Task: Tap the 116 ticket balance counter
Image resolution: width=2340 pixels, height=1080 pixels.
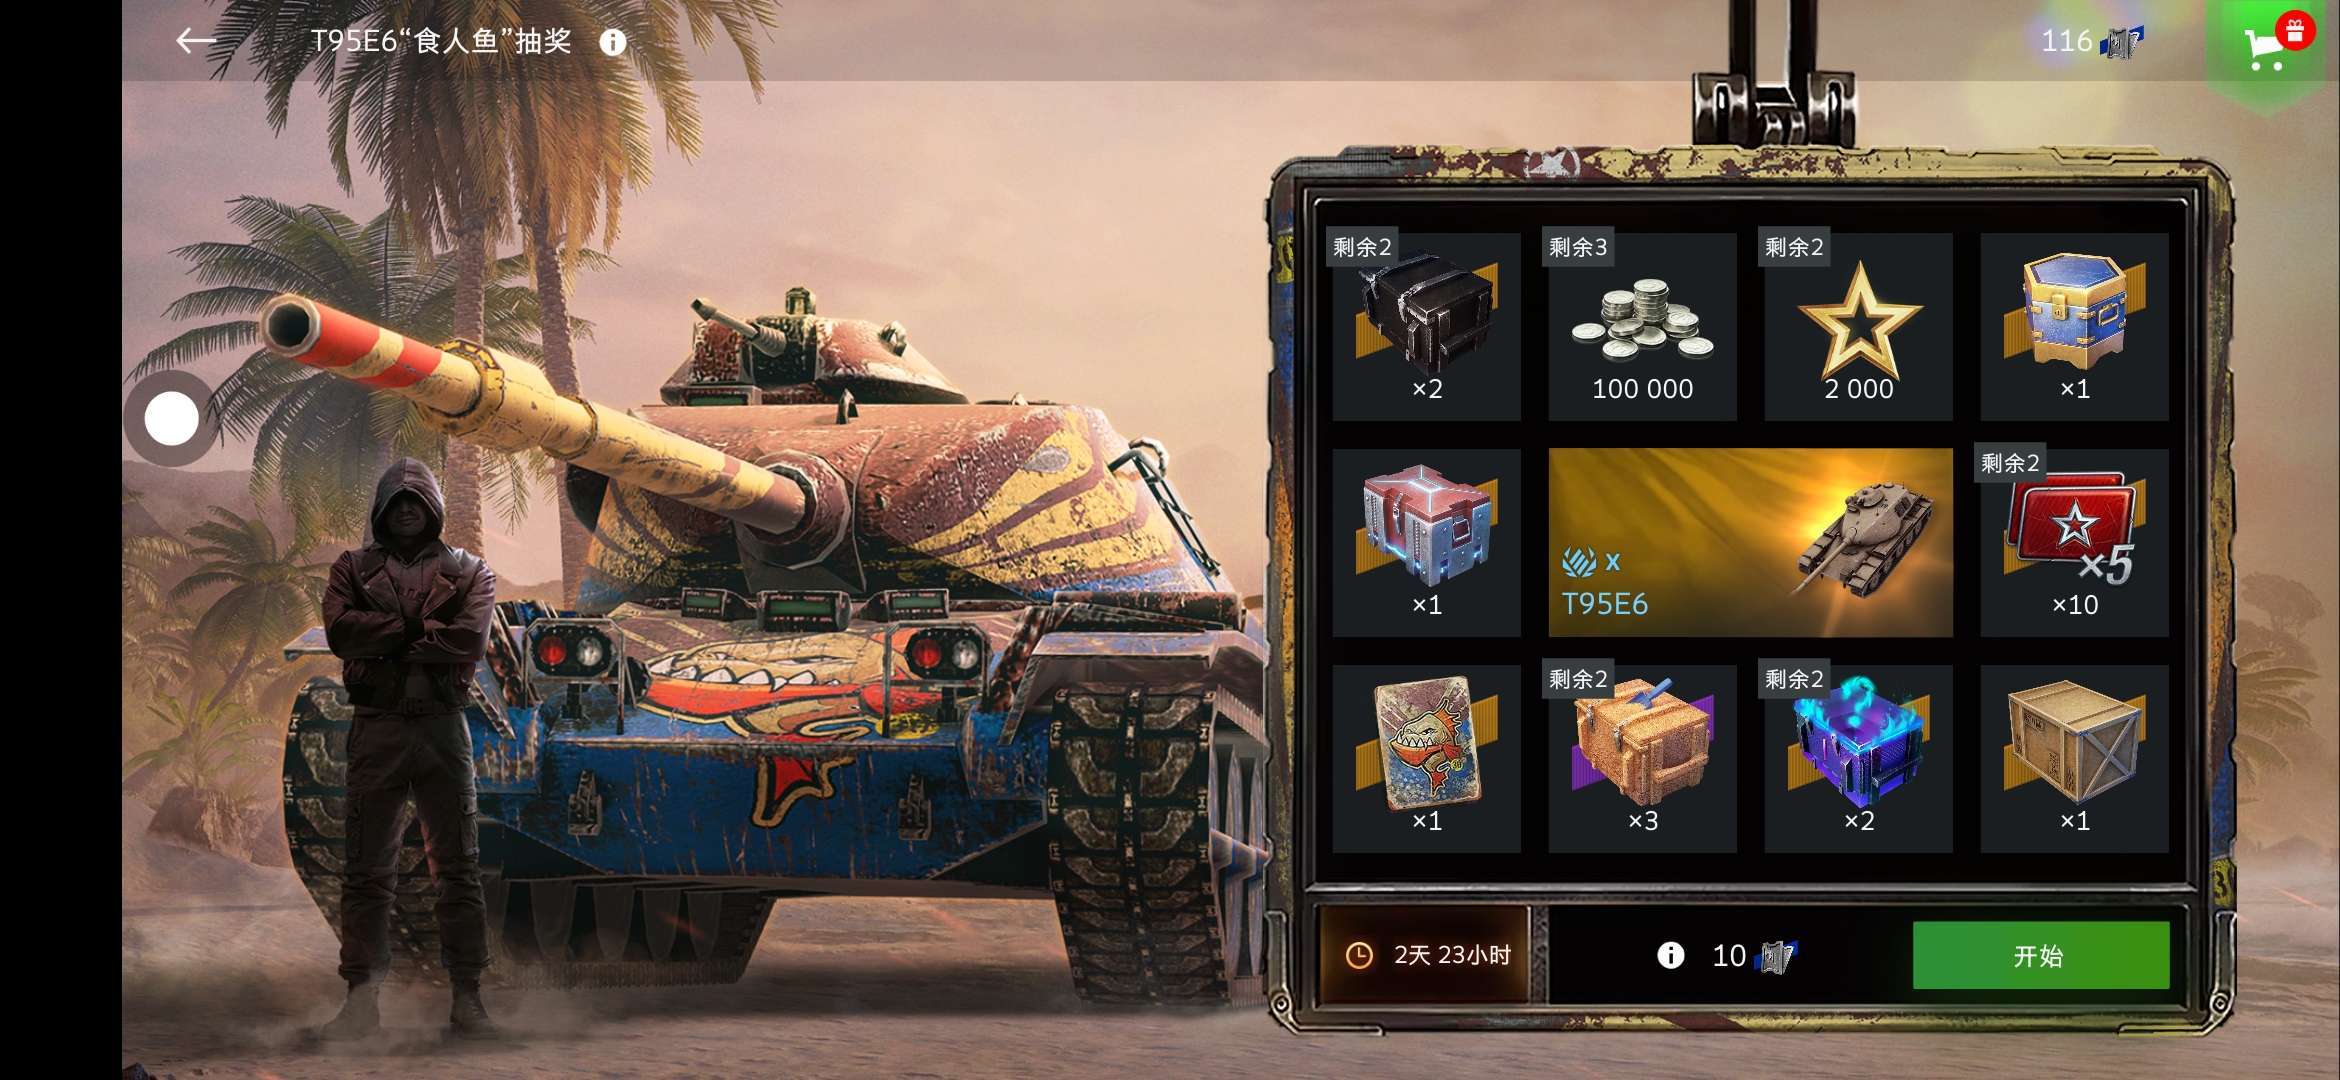Action: click(2090, 41)
